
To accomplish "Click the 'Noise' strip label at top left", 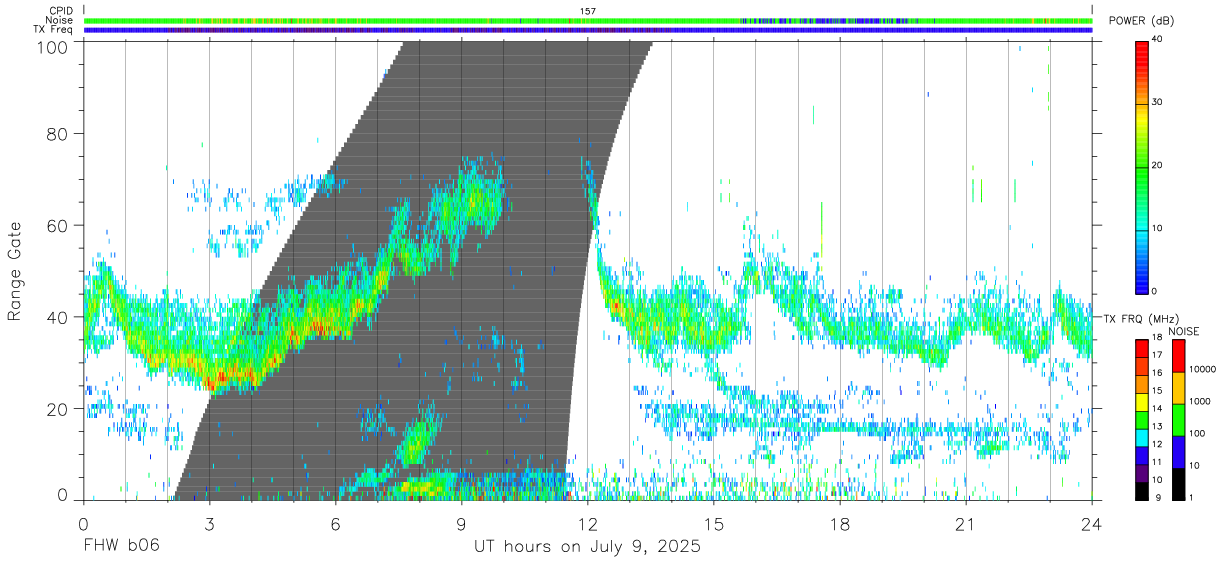I will (x=60, y=20).
